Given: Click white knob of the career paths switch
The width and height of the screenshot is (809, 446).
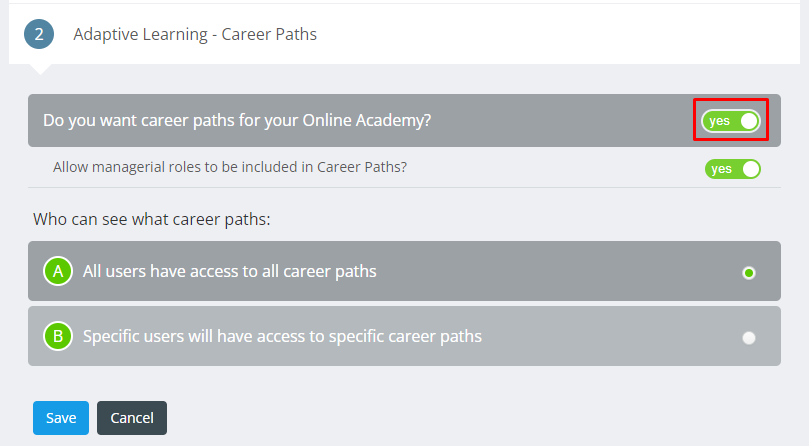Looking at the screenshot, I should pos(749,121).
